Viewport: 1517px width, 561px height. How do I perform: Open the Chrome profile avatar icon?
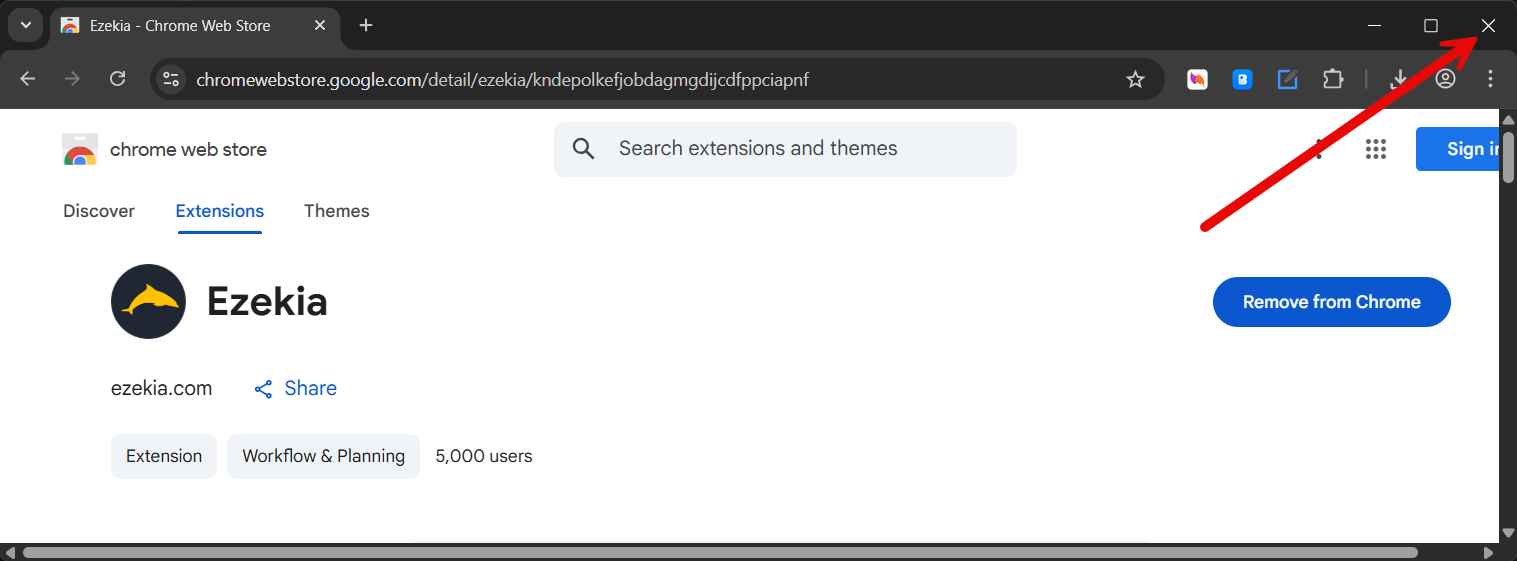click(1445, 79)
